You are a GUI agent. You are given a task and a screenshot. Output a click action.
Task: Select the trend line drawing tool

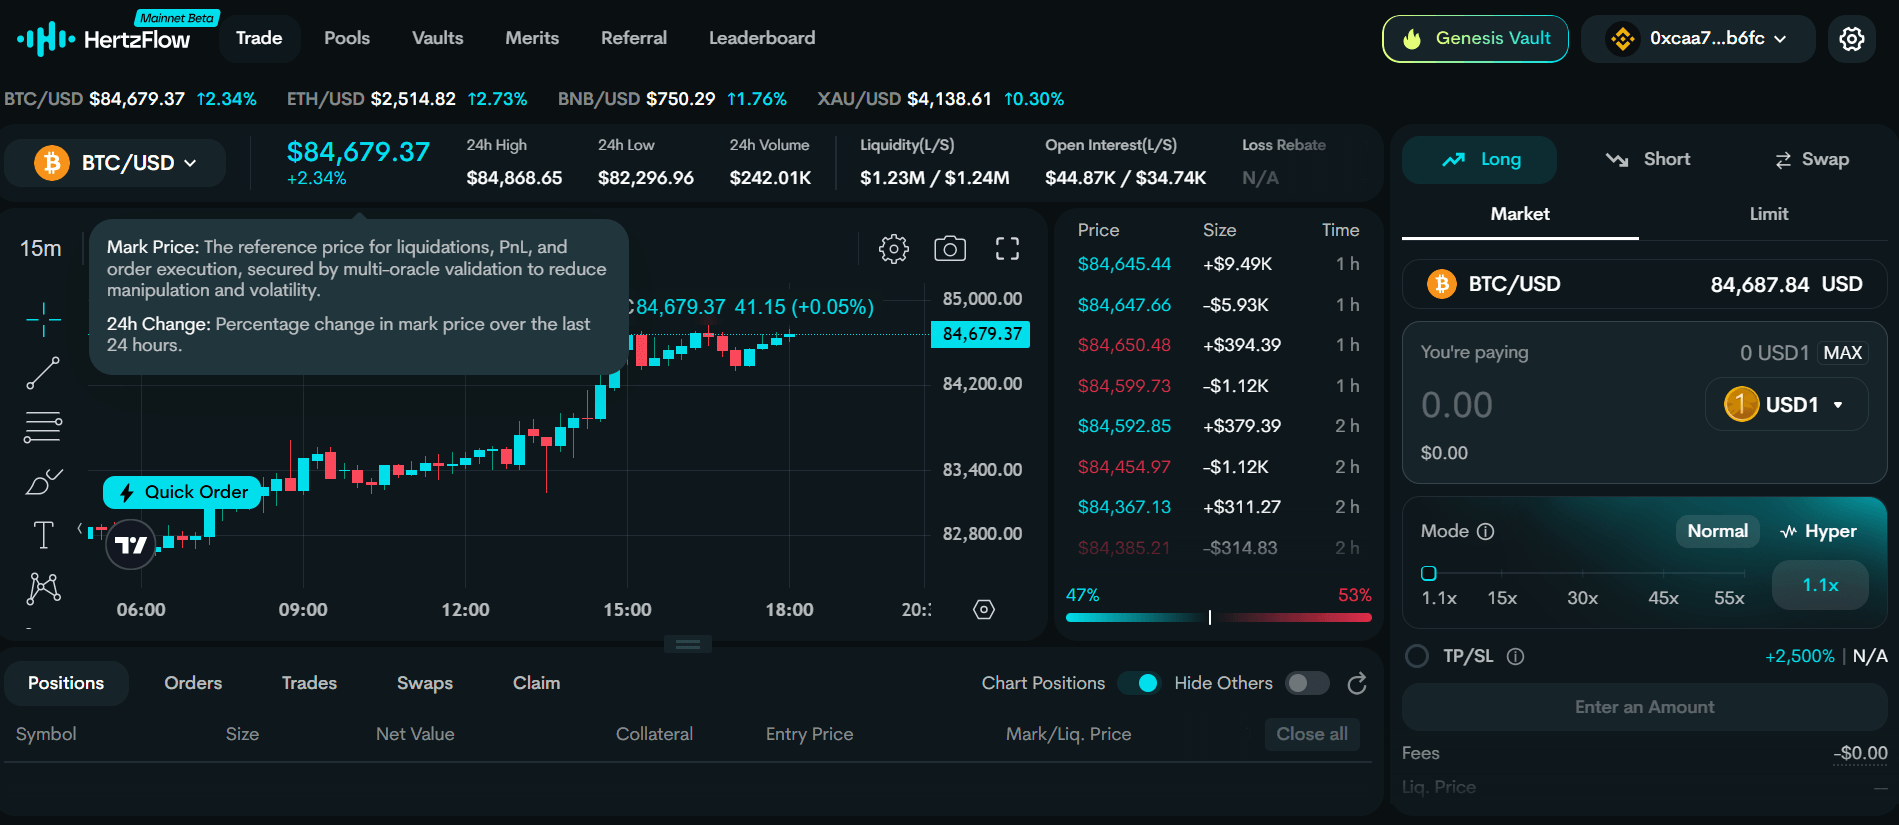point(43,373)
